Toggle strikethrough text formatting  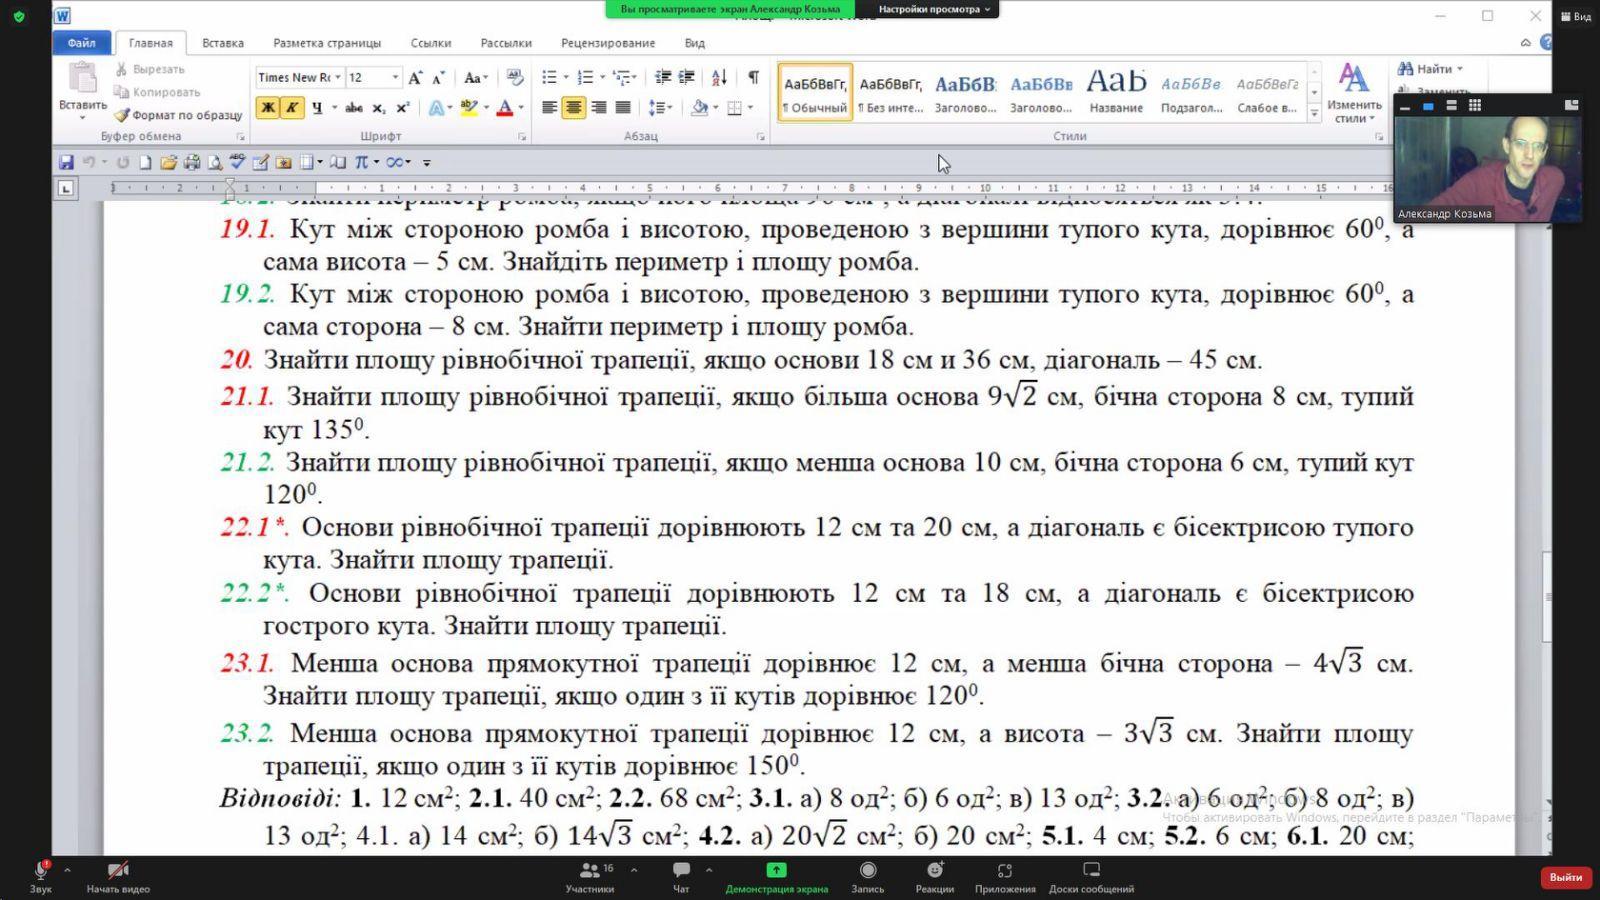pos(353,108)
